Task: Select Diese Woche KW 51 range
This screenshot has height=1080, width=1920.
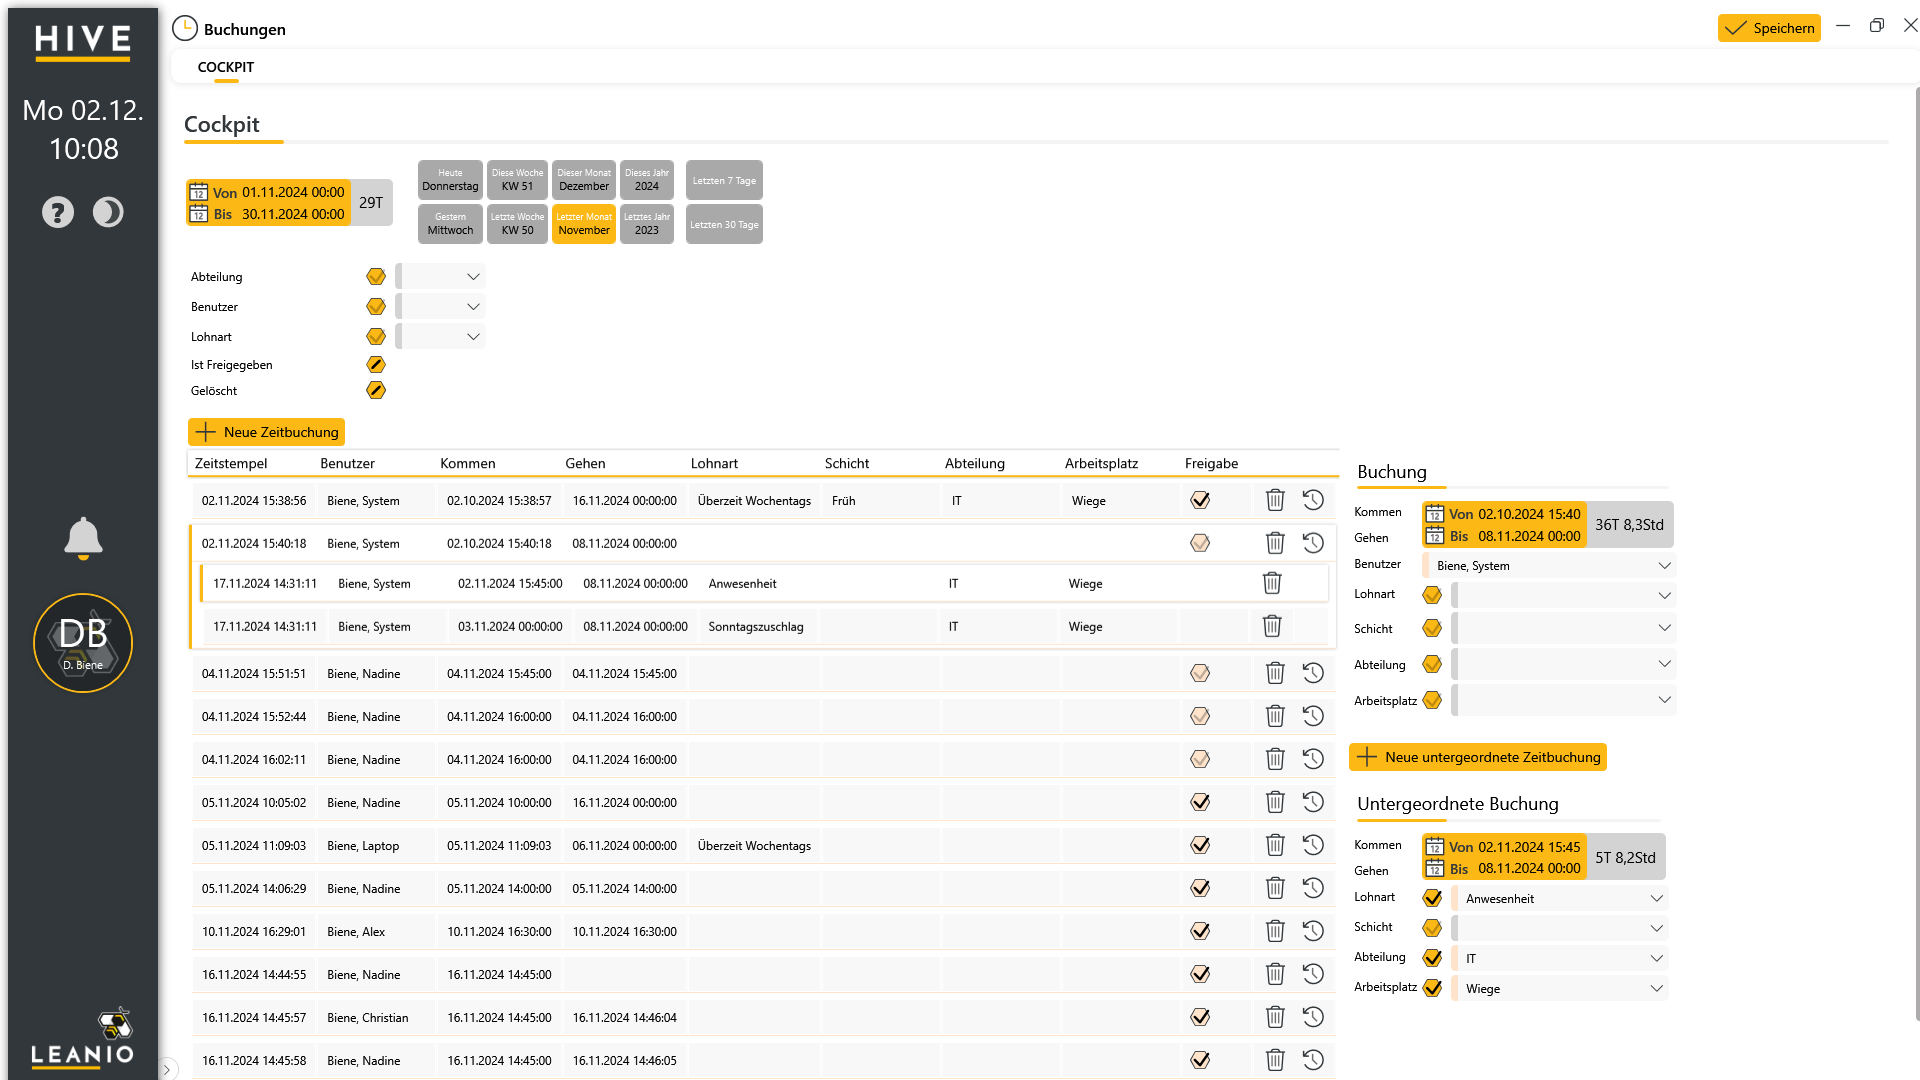Action: tap(517, 180)
